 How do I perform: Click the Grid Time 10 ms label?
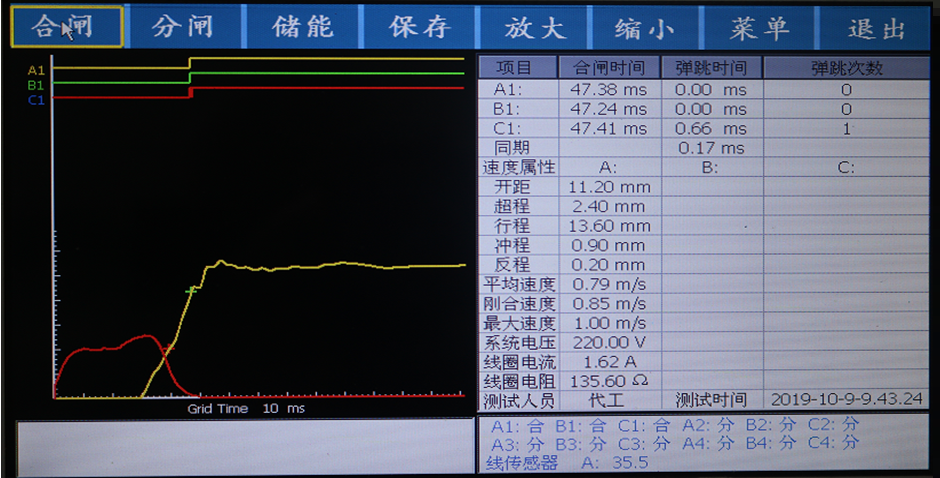click(x=246, y=409)
